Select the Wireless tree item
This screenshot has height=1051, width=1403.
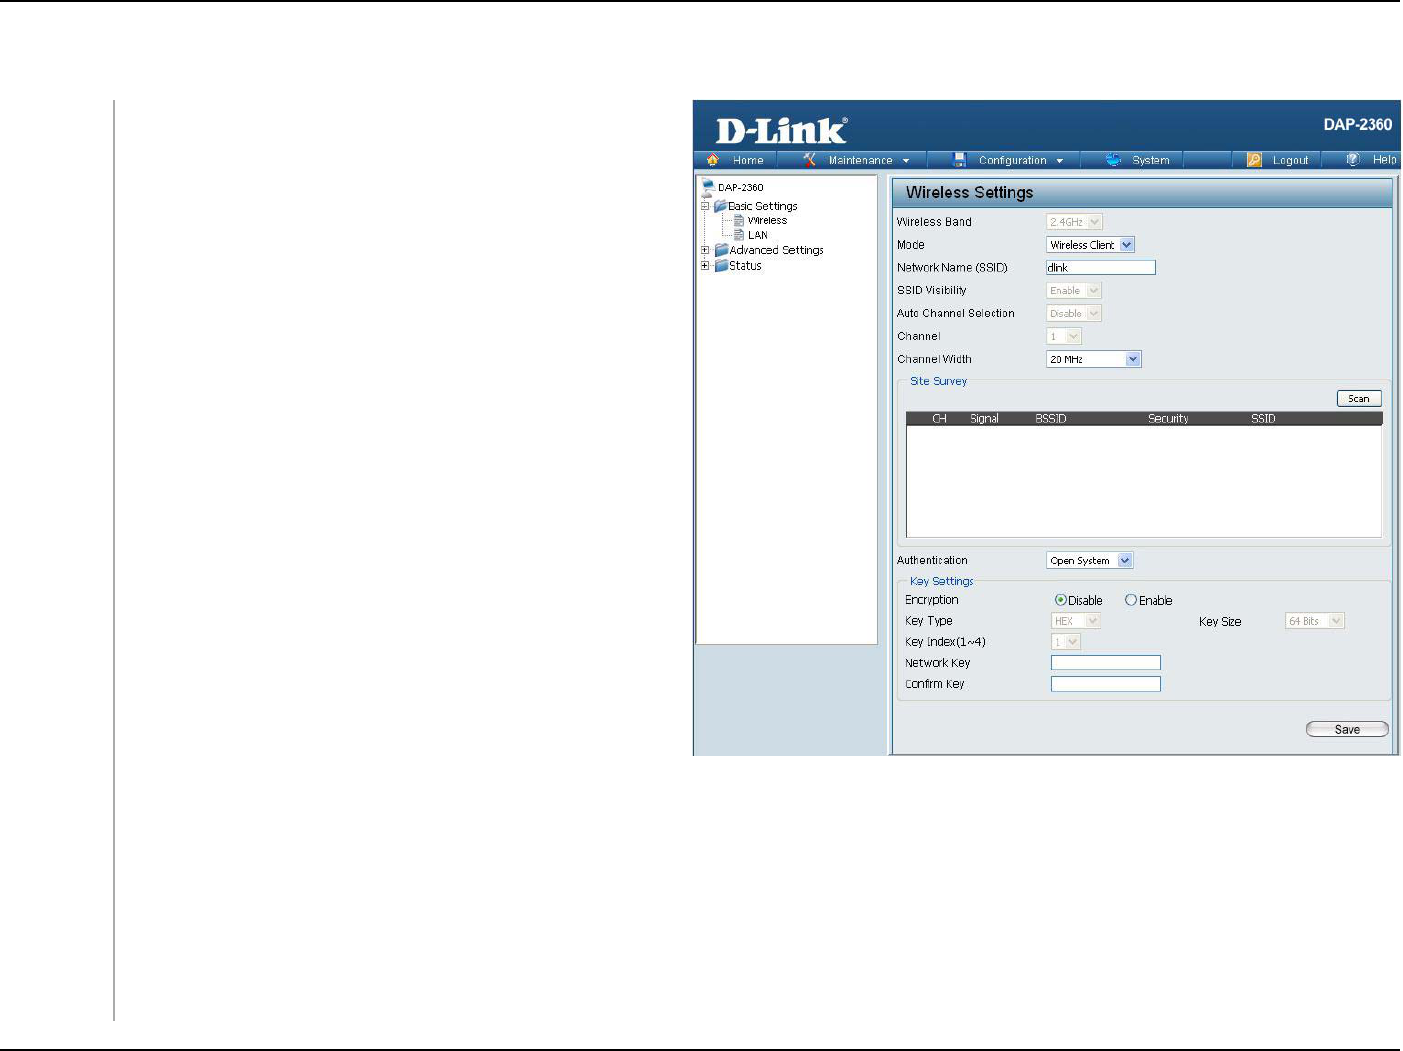(767, 220)
